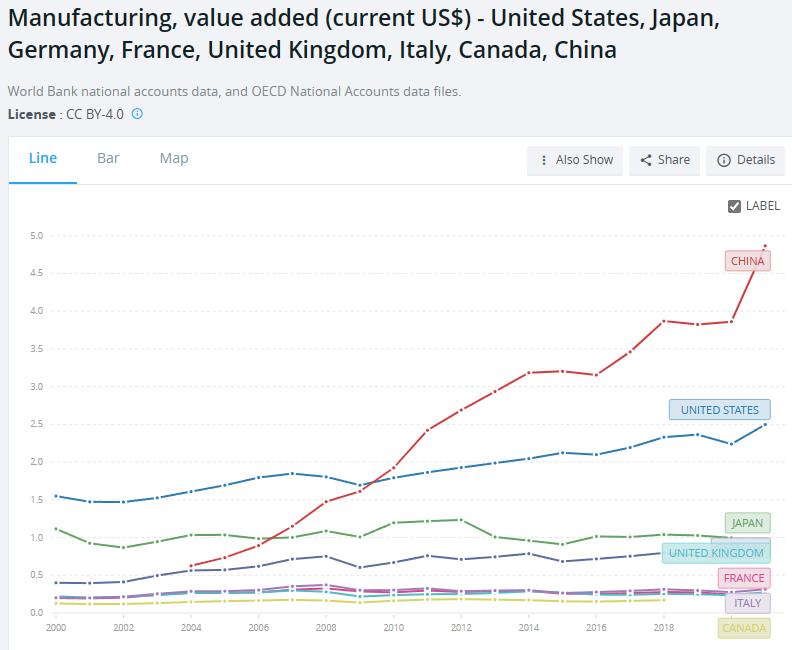The width and height of the screenshot is (792, 650).
Task: Switch to the Bar tab
Action: coord(108,158)
